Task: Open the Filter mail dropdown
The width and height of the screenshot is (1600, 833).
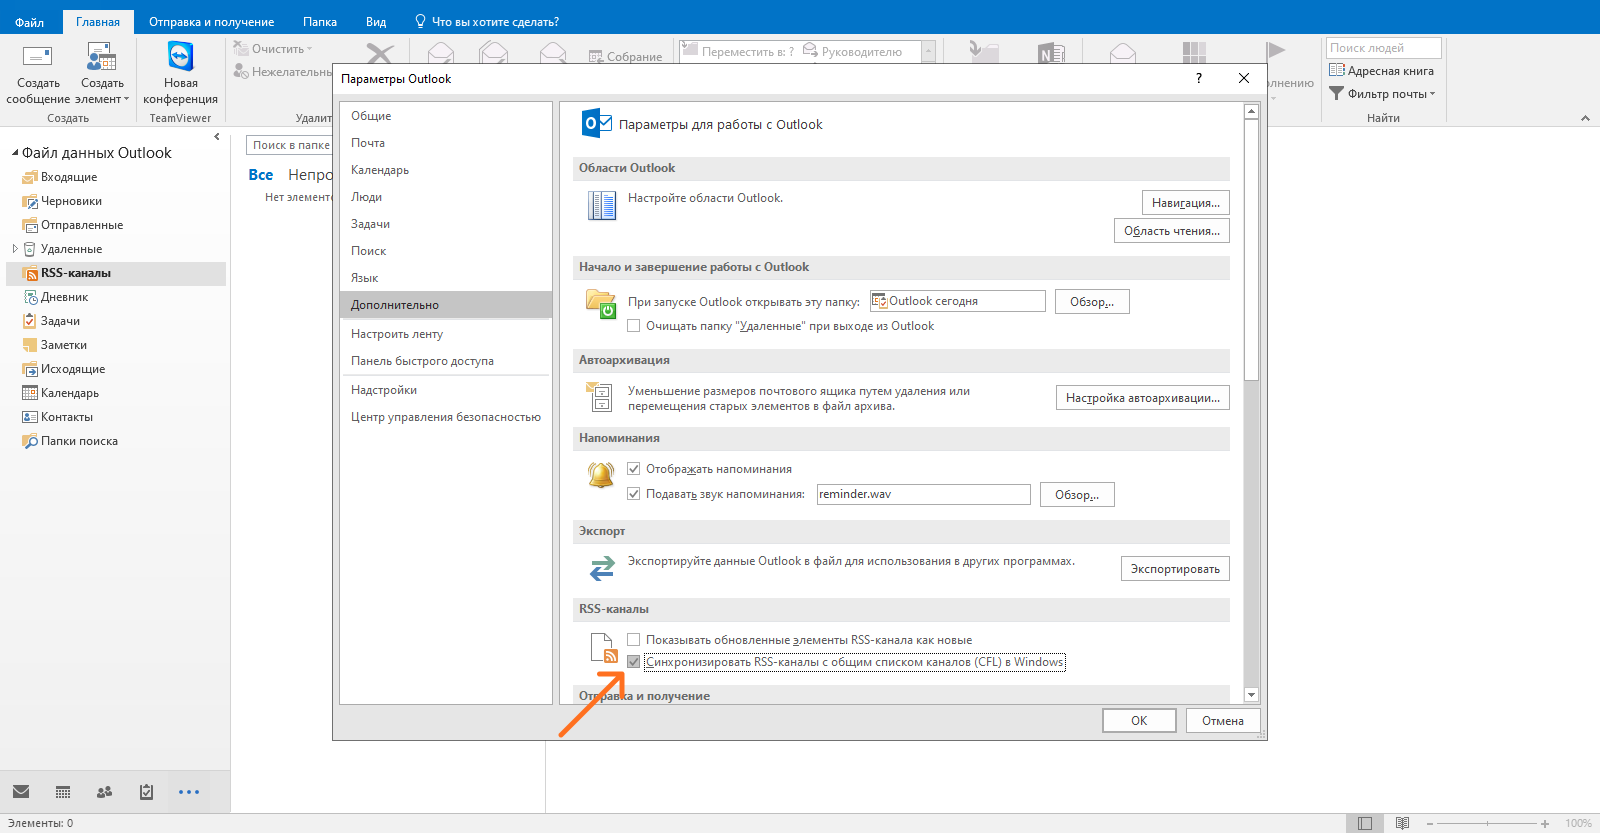Action: (x=1382, y=93)
